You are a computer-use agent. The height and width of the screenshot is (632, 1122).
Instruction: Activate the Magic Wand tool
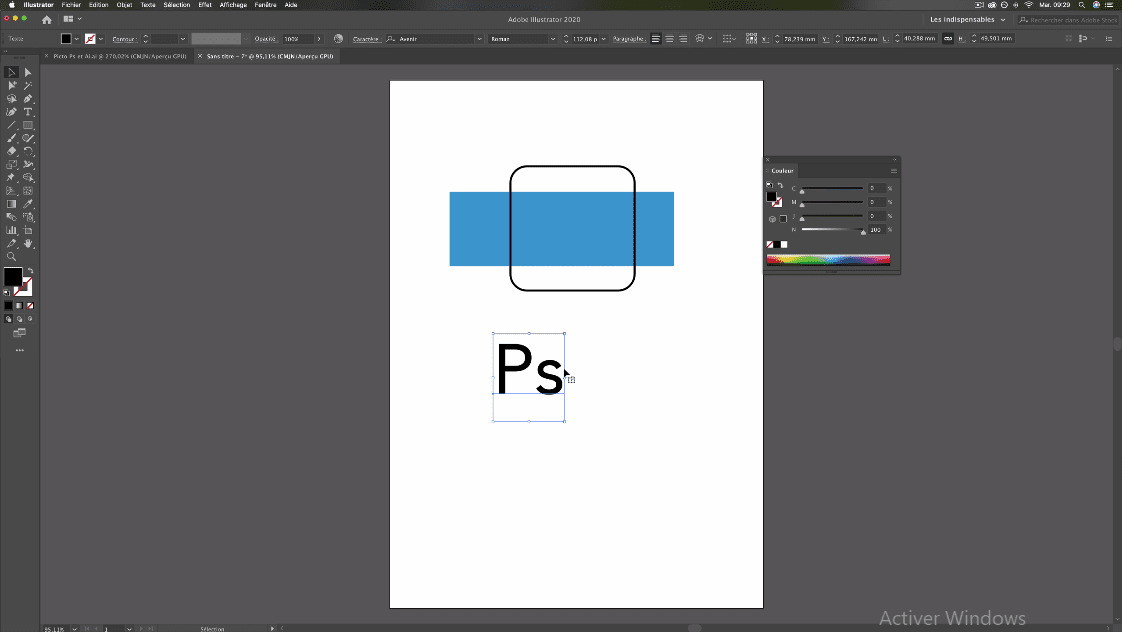29,86
